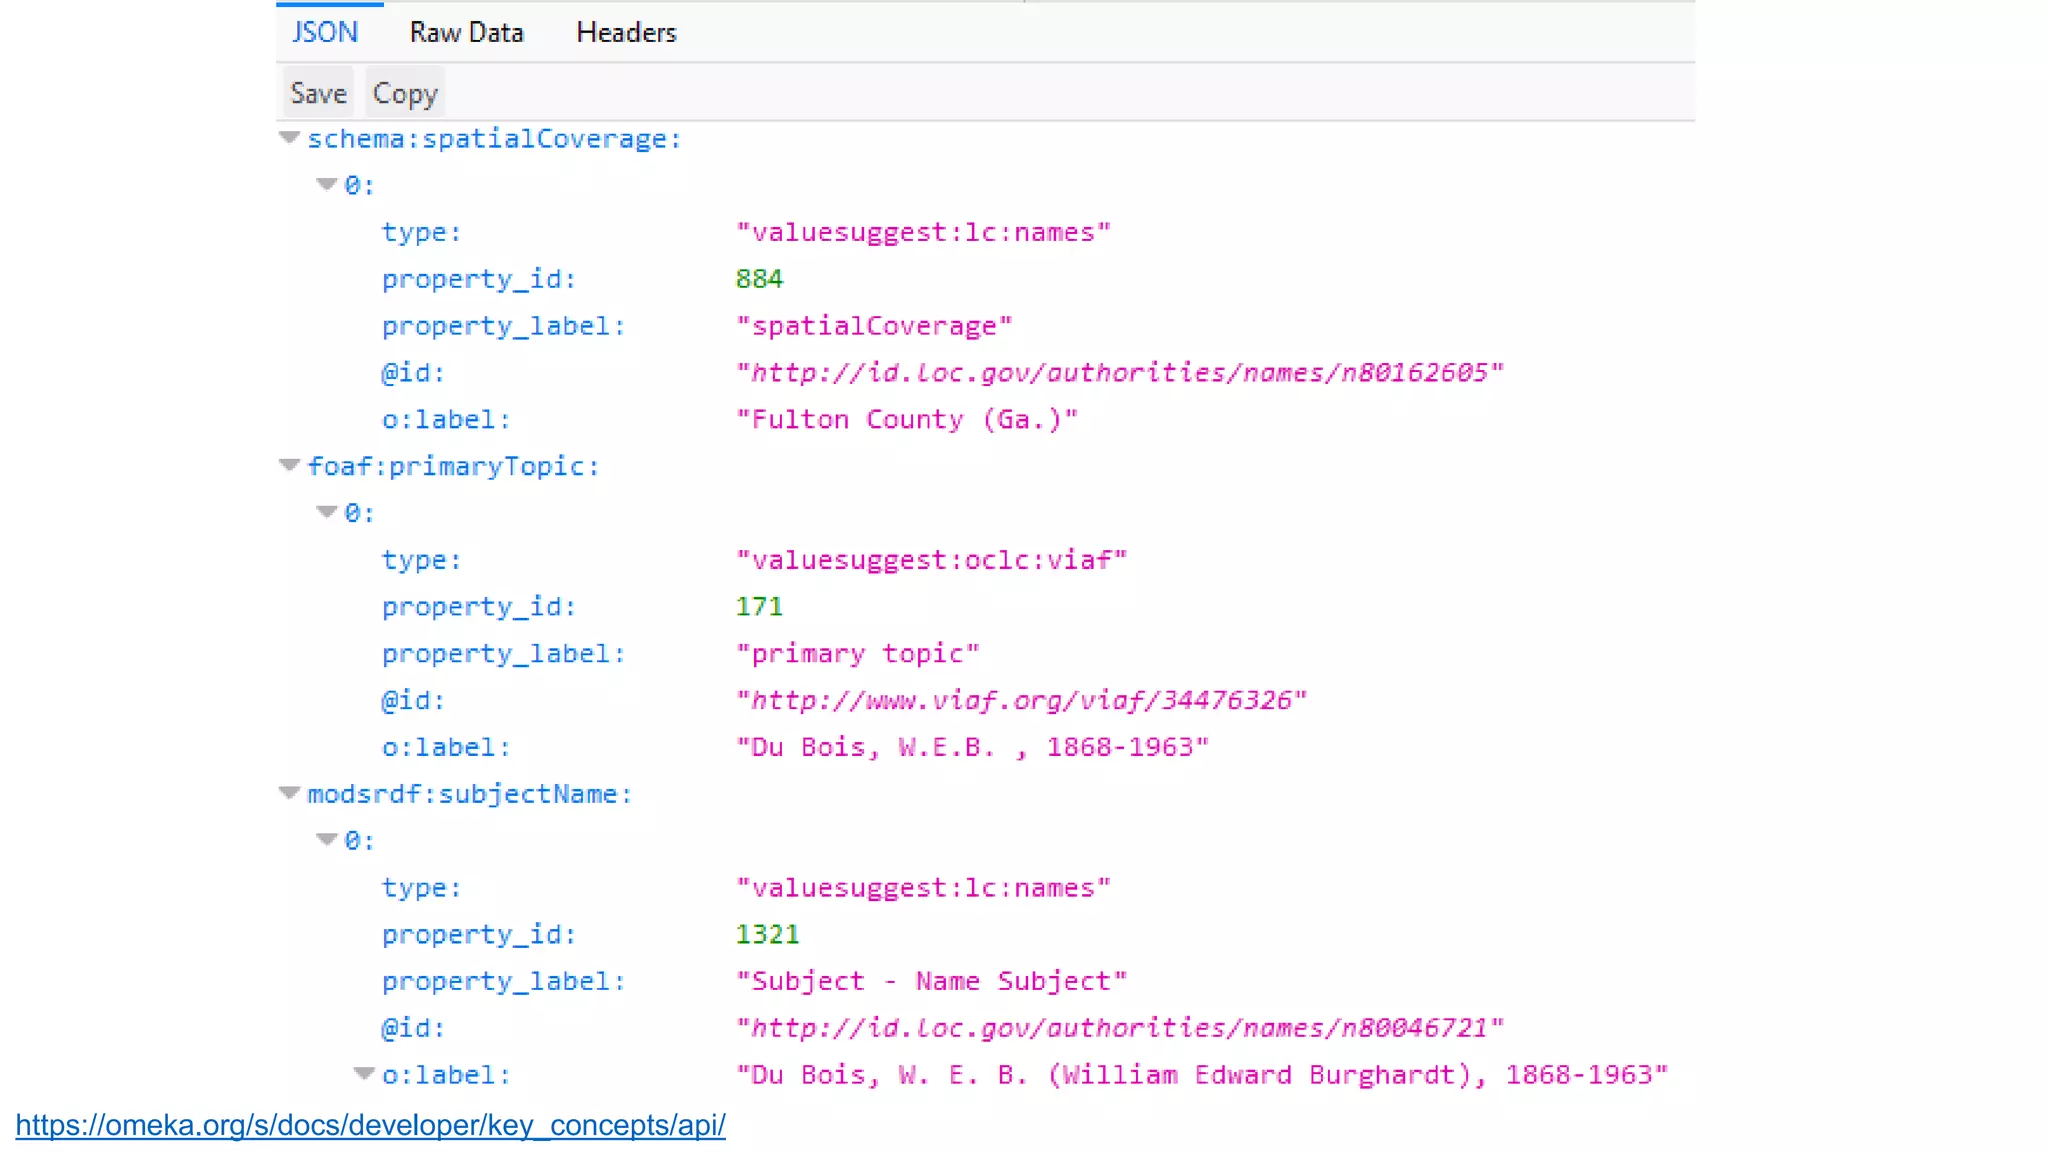Screen dimensions: 2048x1152
Task: Click the n80046721 authorities URL
Action: [x=1119, y=1028]
